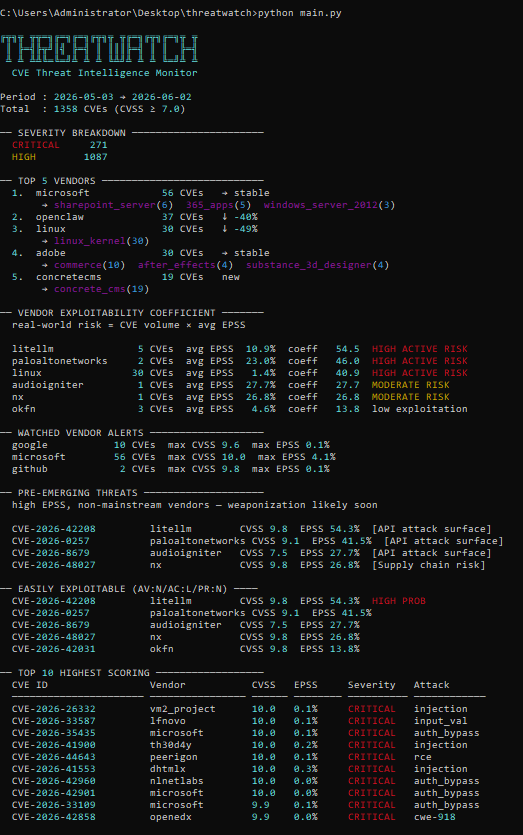Viewport: 523px width, 835px height.
Task: Click 'github' in watched vendor alerts
Action: (30, 469)
